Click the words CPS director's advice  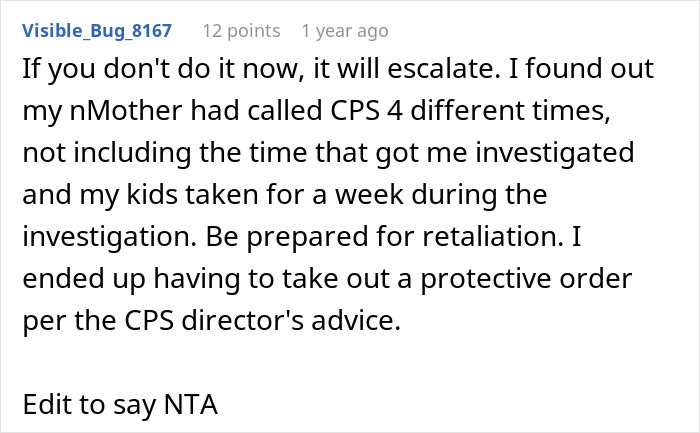click(262, 320)
